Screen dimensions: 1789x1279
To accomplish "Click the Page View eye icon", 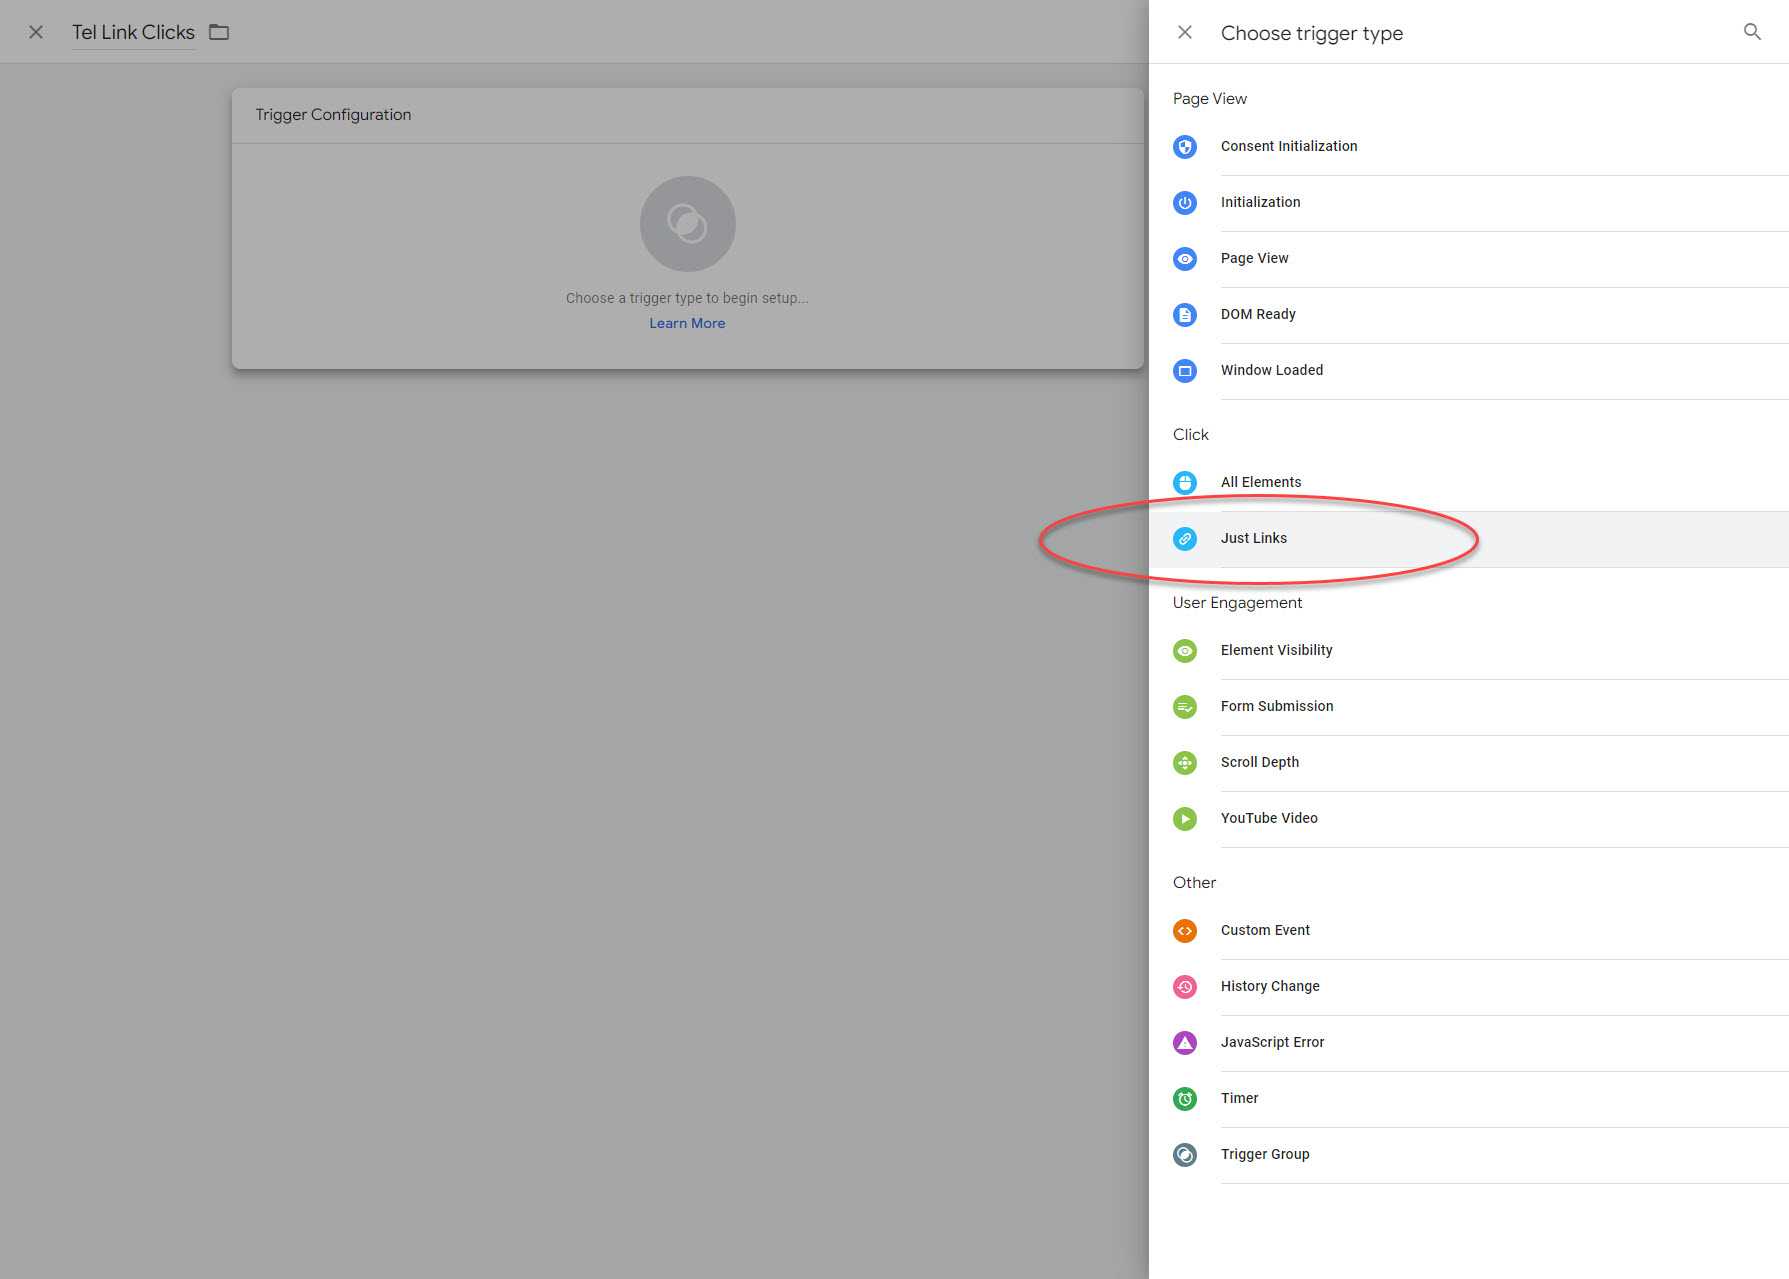I will coord(1185,259).
